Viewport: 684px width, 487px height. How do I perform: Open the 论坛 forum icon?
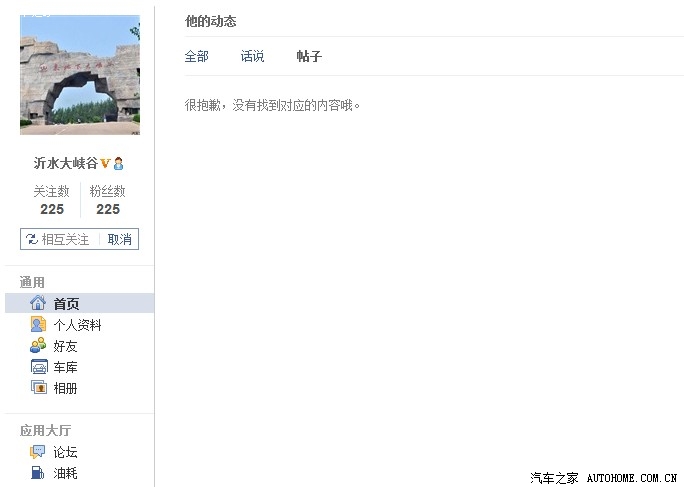(x=38, y=452)
